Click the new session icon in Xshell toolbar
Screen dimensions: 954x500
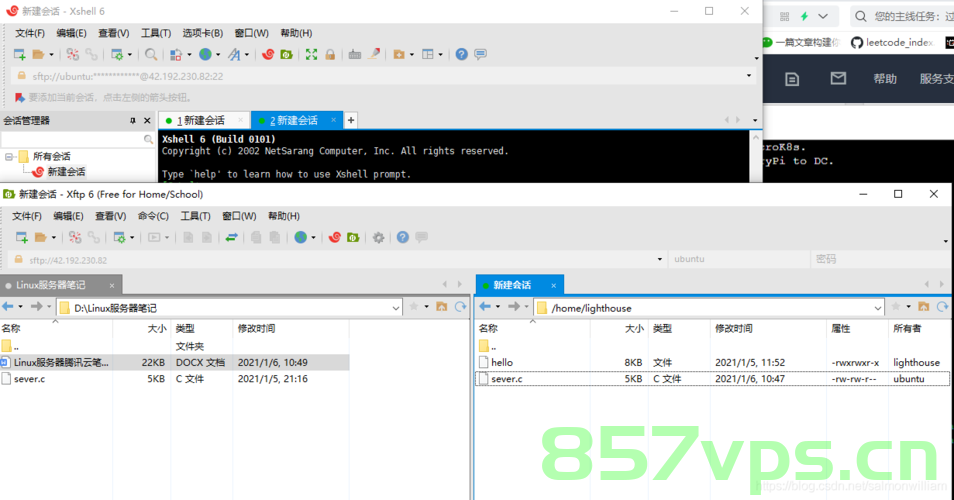pos(19,55)
